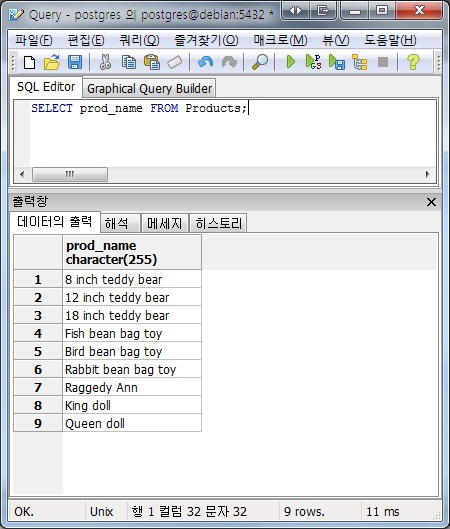Click the cell '8 inch teddy bear'

click(x=132, y=279)
